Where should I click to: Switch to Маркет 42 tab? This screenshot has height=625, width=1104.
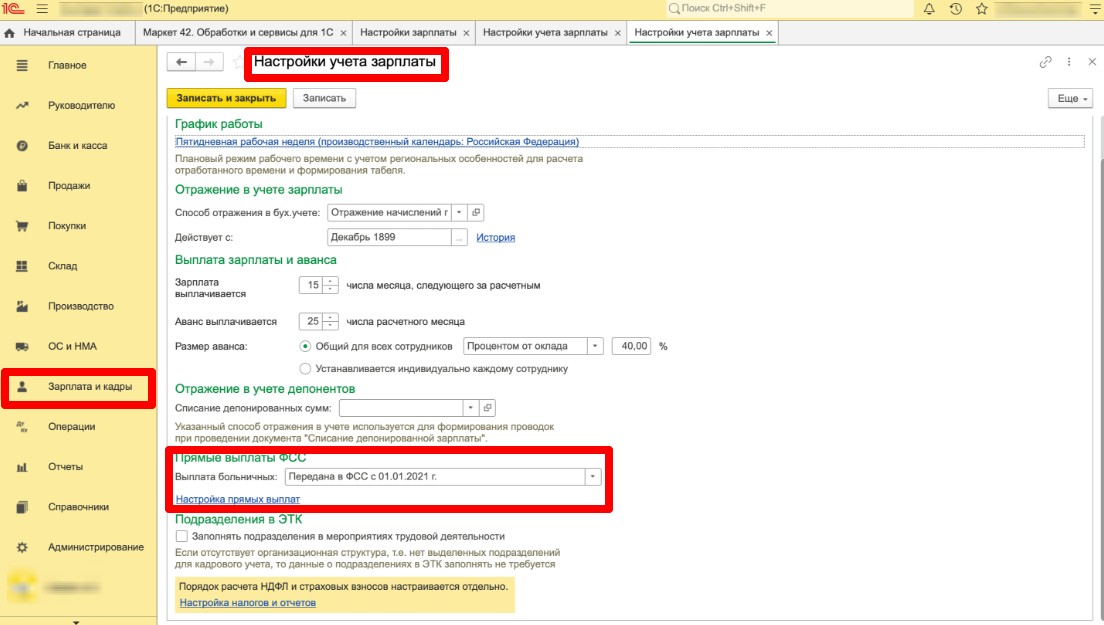(x=238, y=33)
